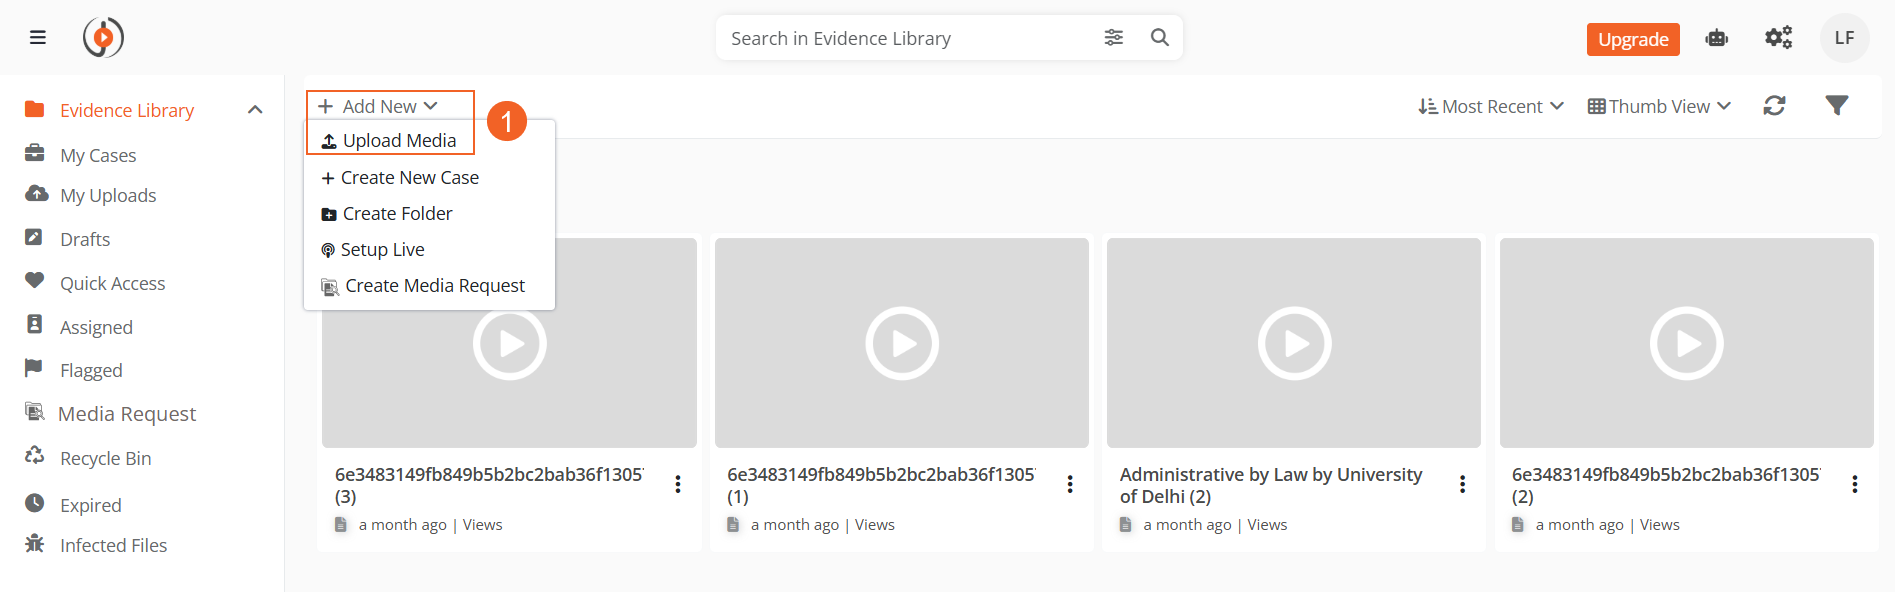Toggle the Add New dropdown
This screenshot has width=1895, height=592.
378,106
